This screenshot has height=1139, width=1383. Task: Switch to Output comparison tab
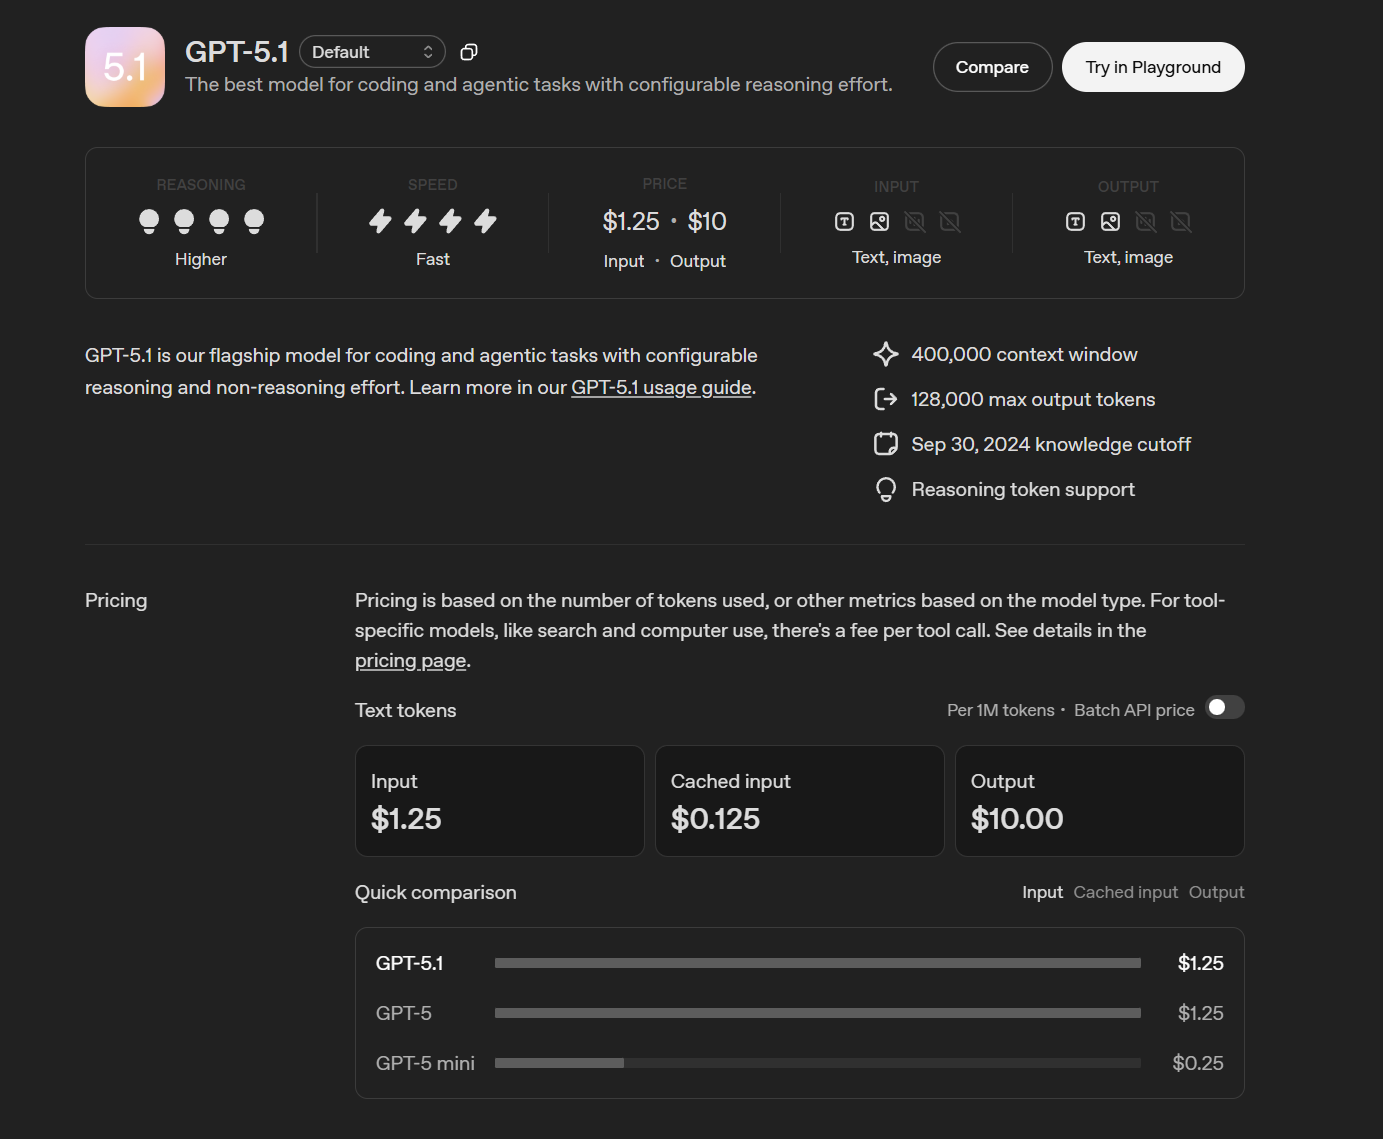tap(1216, 892)
